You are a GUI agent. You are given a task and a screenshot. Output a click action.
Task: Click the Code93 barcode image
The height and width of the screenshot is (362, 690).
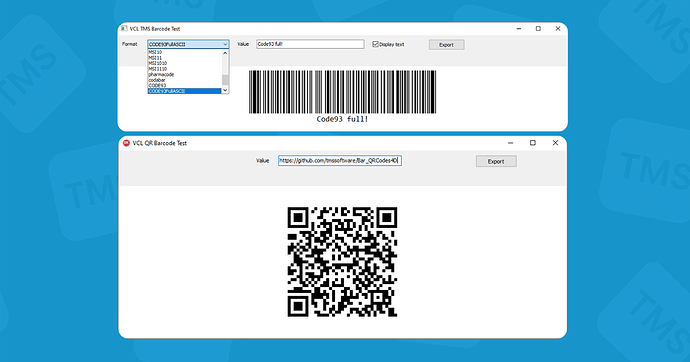tap(342, 91)
